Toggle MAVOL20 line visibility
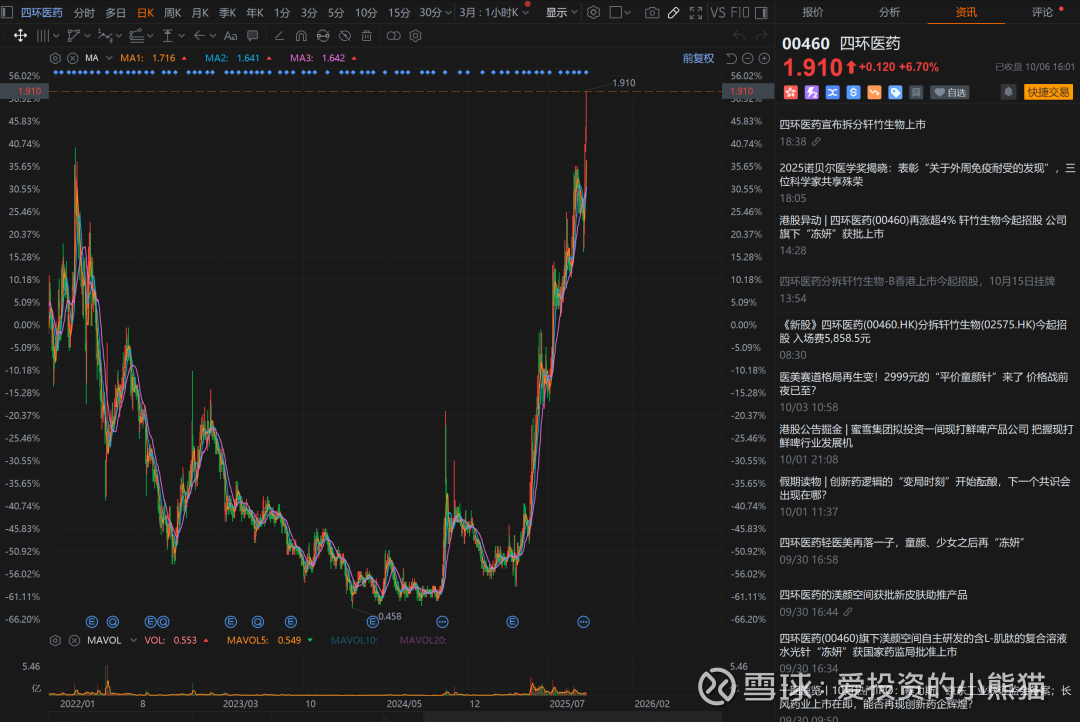Screen dimensions: 1080x722 click(423, 641)
